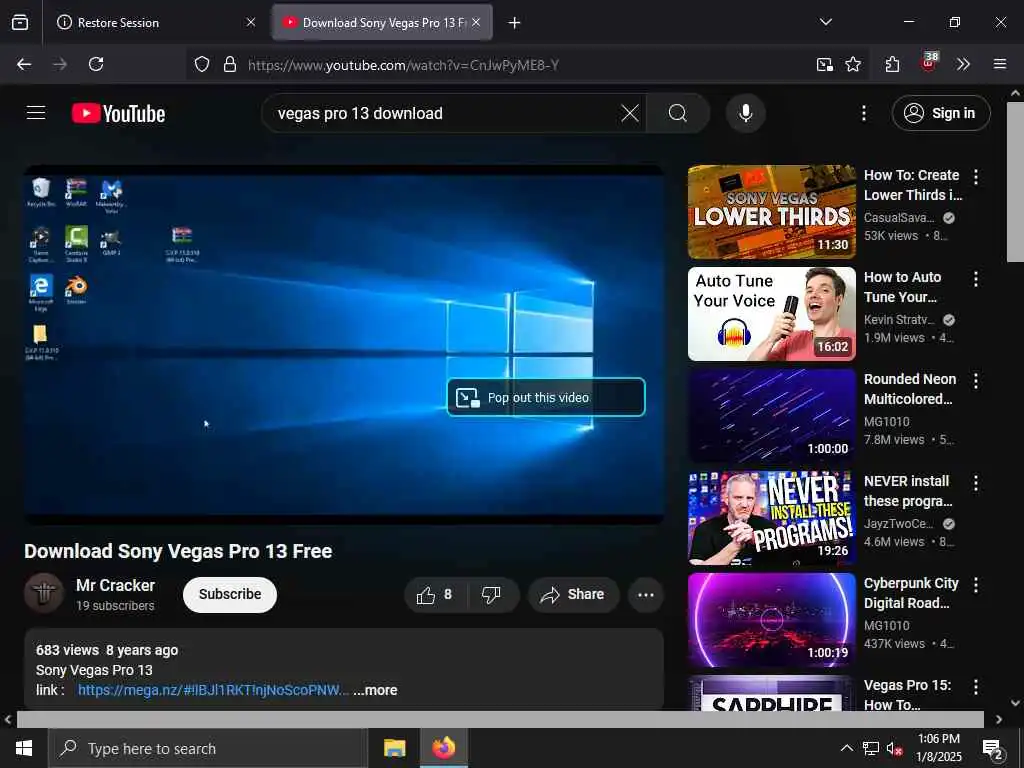
Task: Toggle picture-in-picture from address bar
Action: coord(824,64)
